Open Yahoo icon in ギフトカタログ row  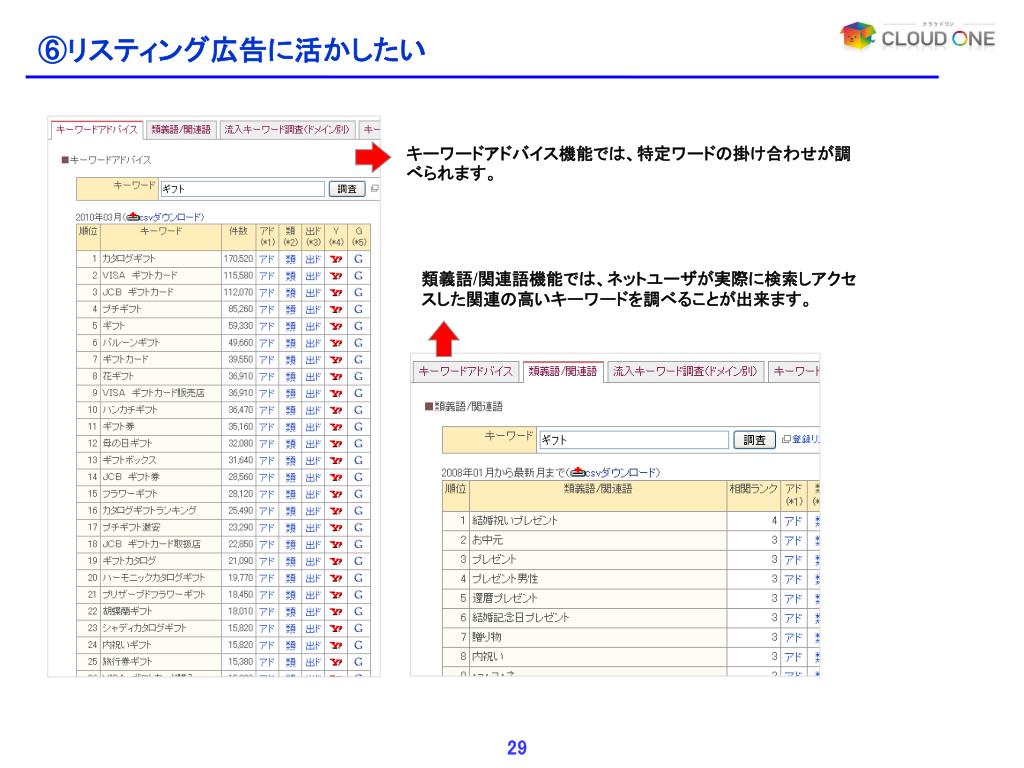pyautogui.click(x=336, y=561)
